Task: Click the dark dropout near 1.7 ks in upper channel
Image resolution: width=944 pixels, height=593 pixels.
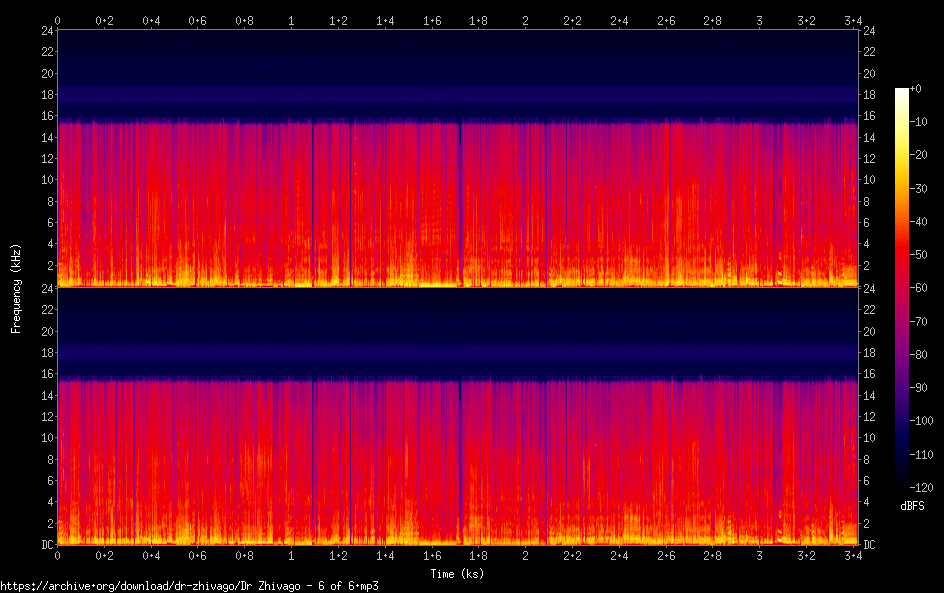Action: 460,200
